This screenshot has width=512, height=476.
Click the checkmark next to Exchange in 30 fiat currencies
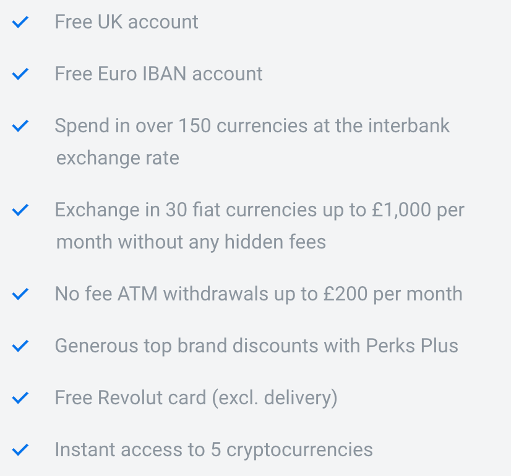click(20, 210)
